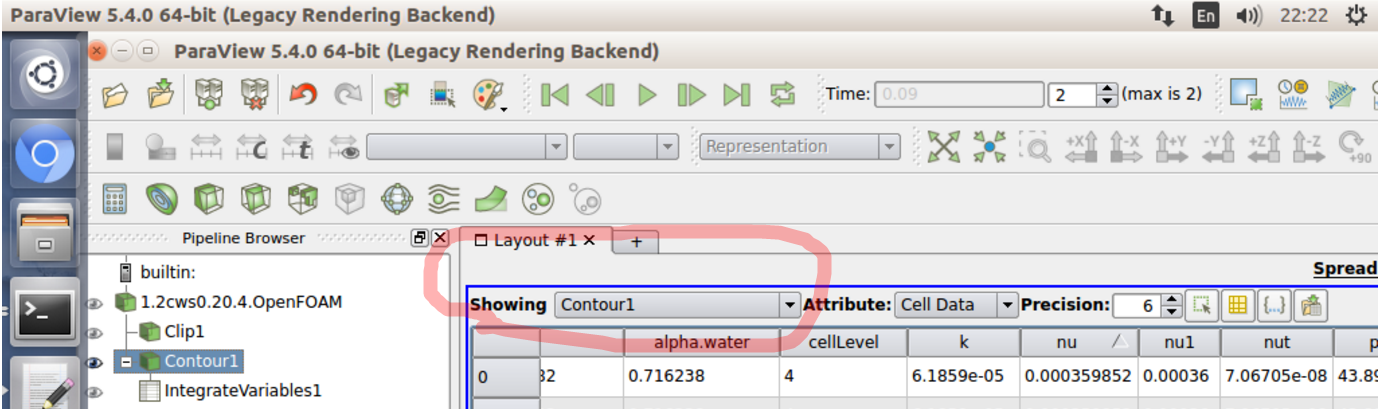
Task: Open Terminal from the Ubuntu launcher
Action: (44, 311)
